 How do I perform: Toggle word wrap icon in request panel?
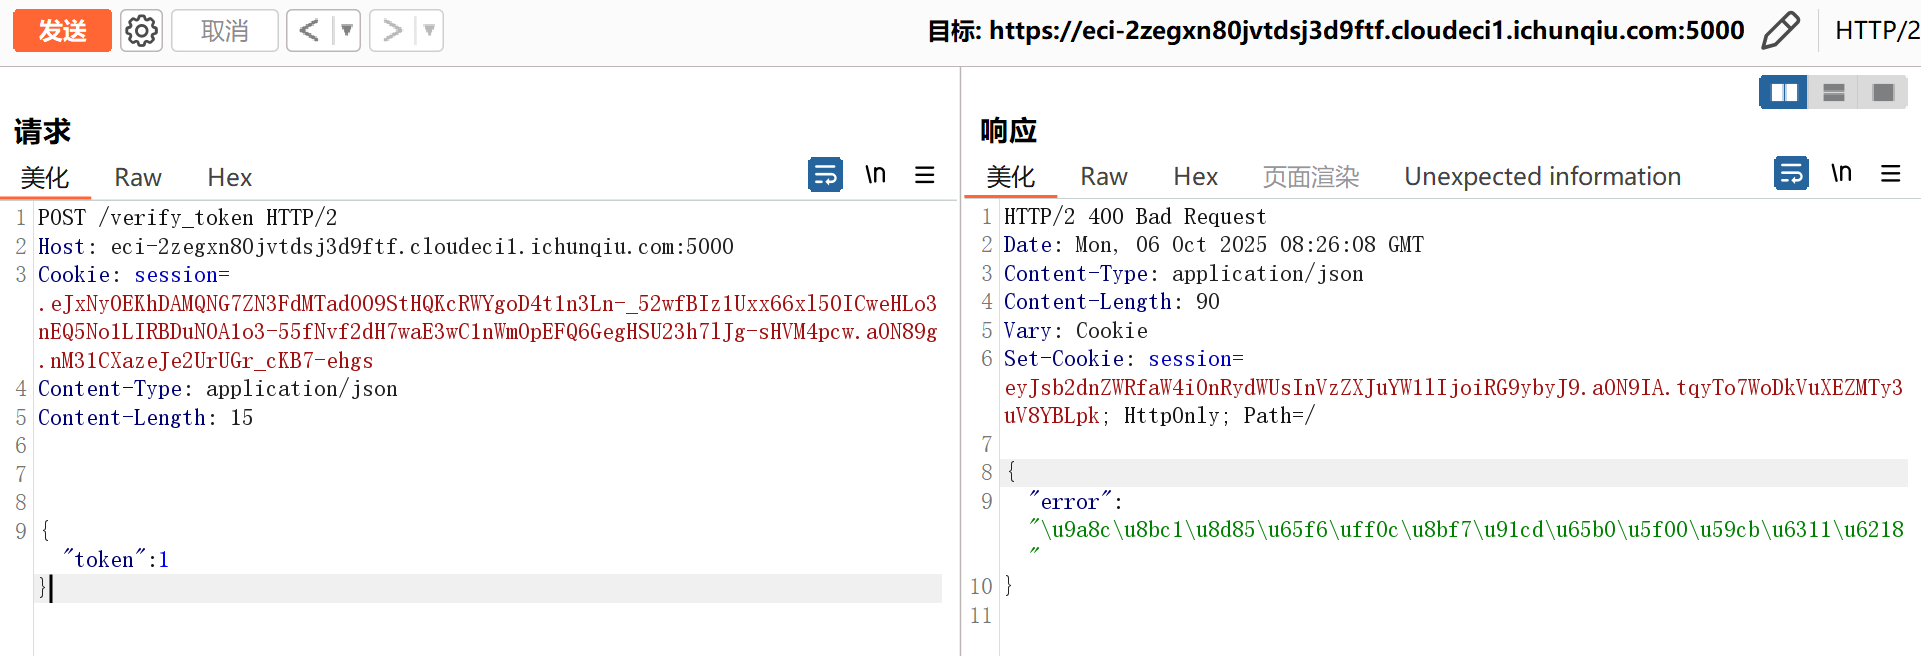(825, 175)
